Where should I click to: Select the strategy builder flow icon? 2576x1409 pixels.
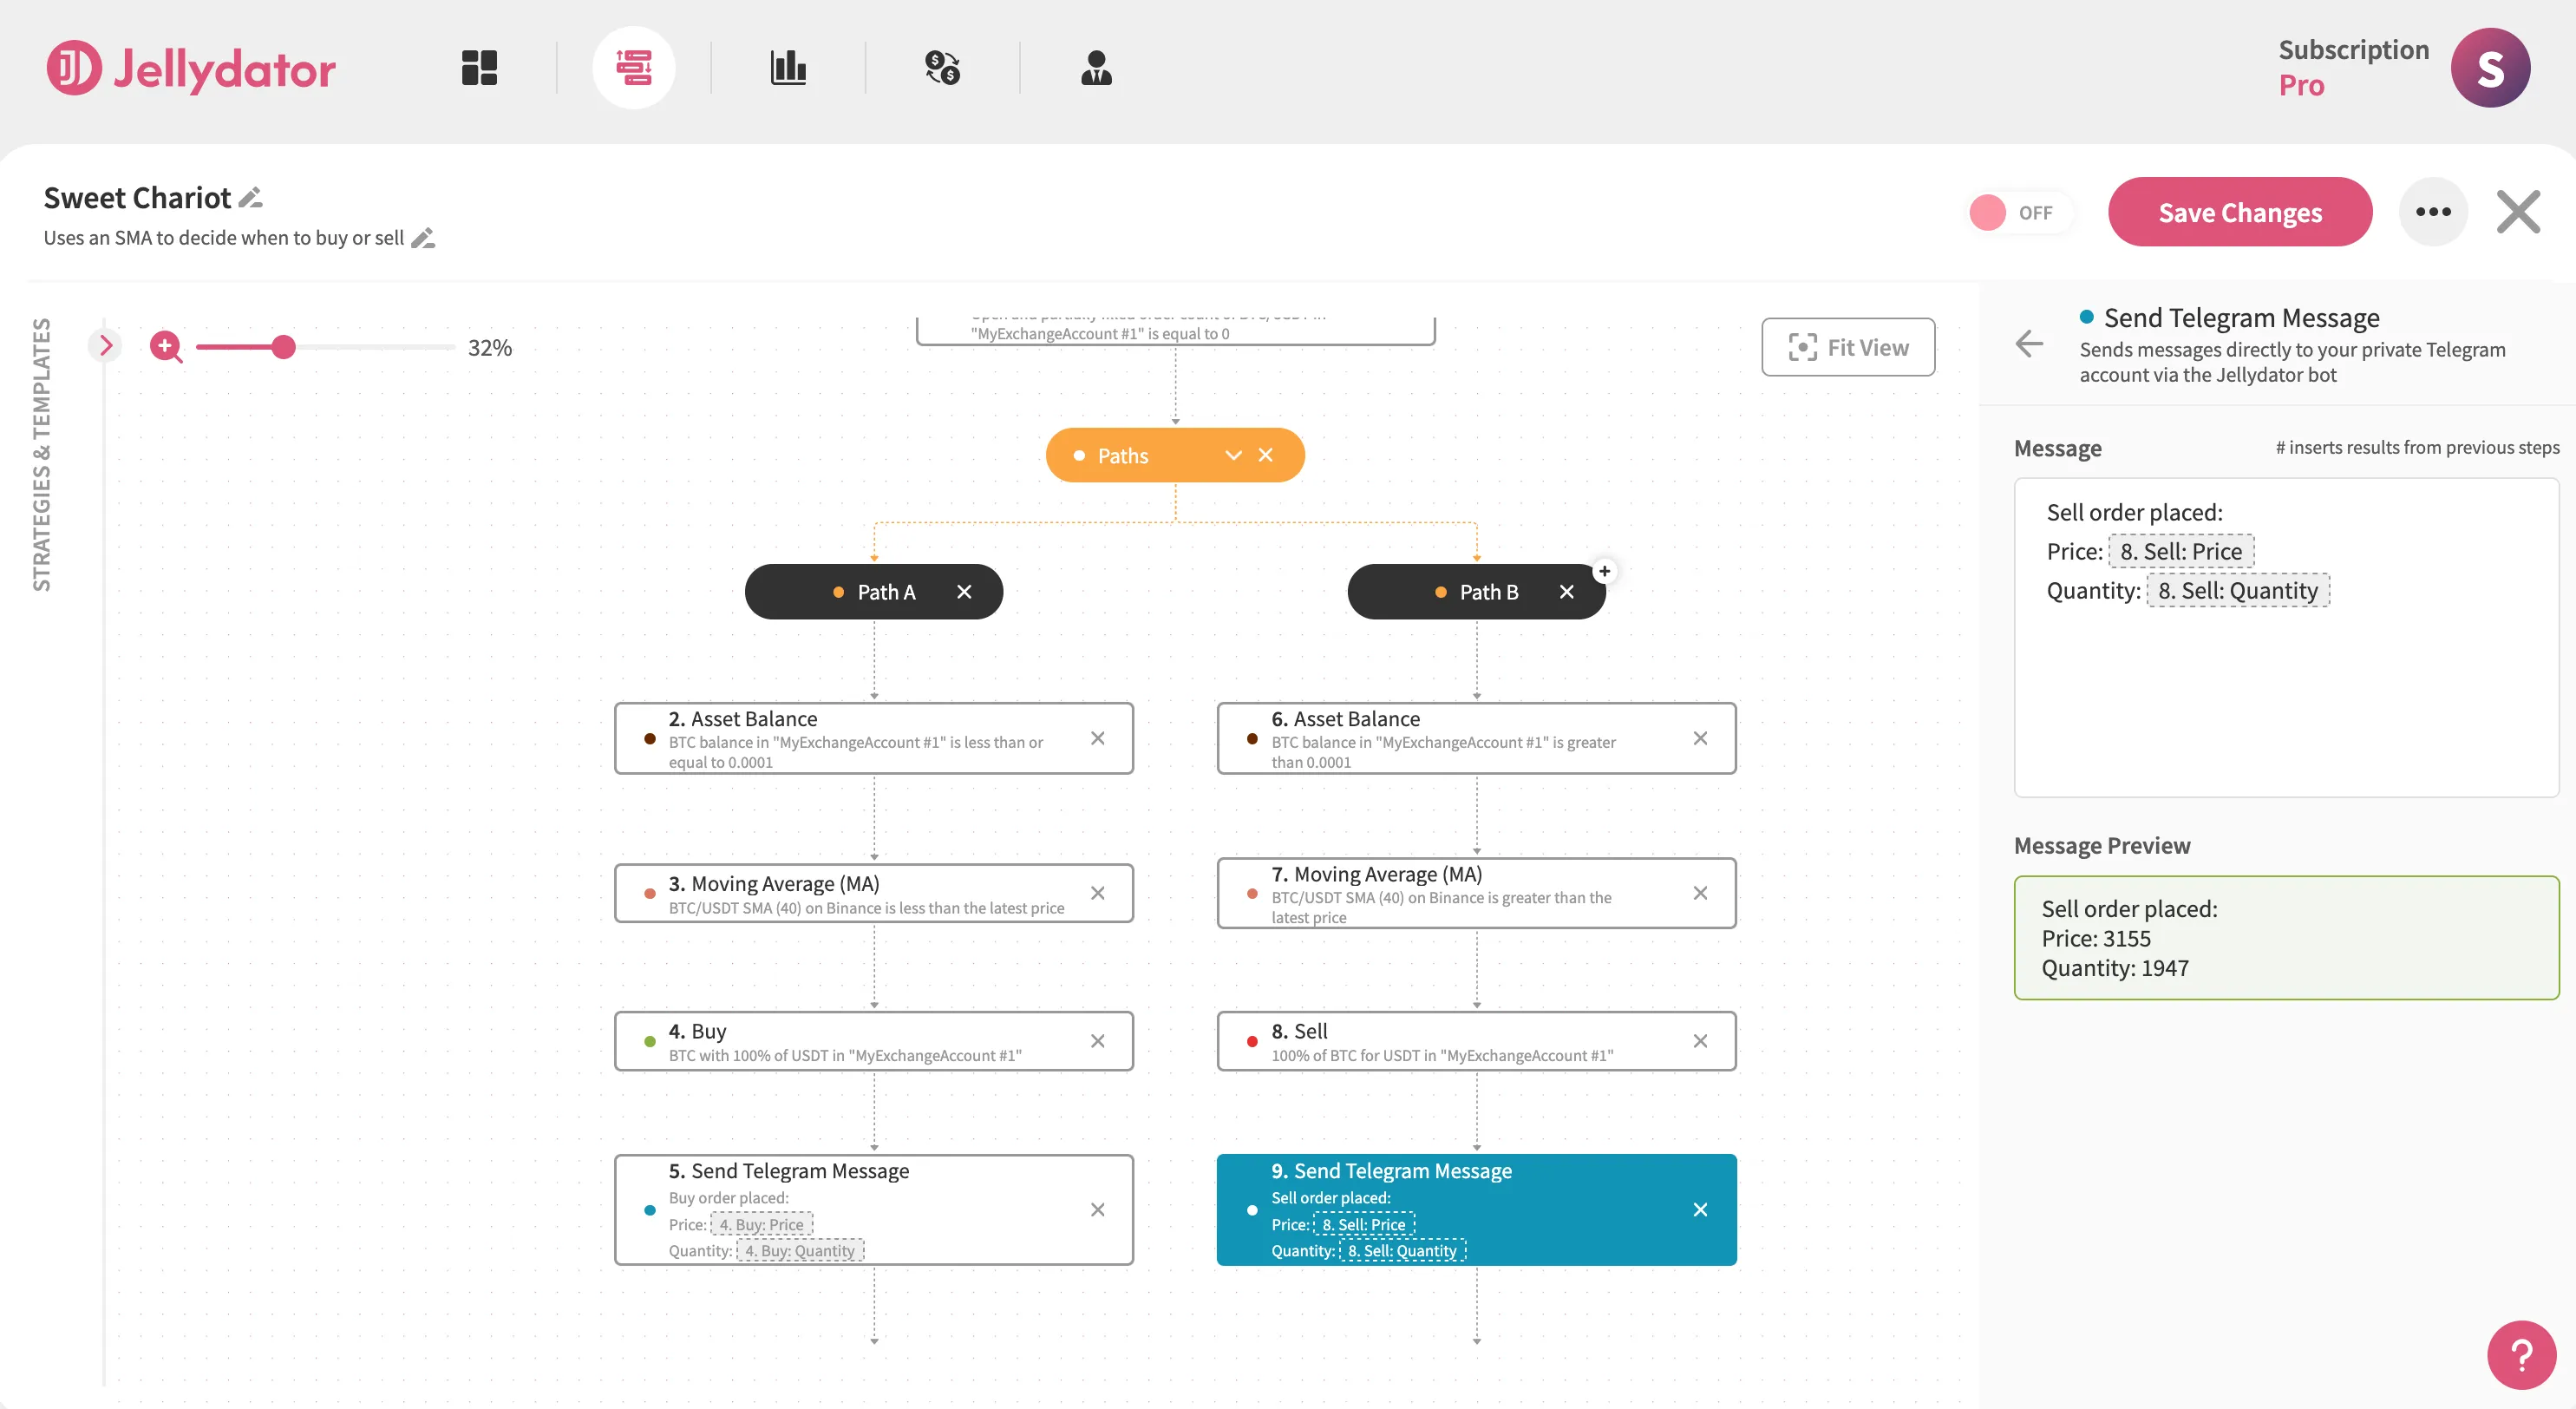tap(634, 67)
